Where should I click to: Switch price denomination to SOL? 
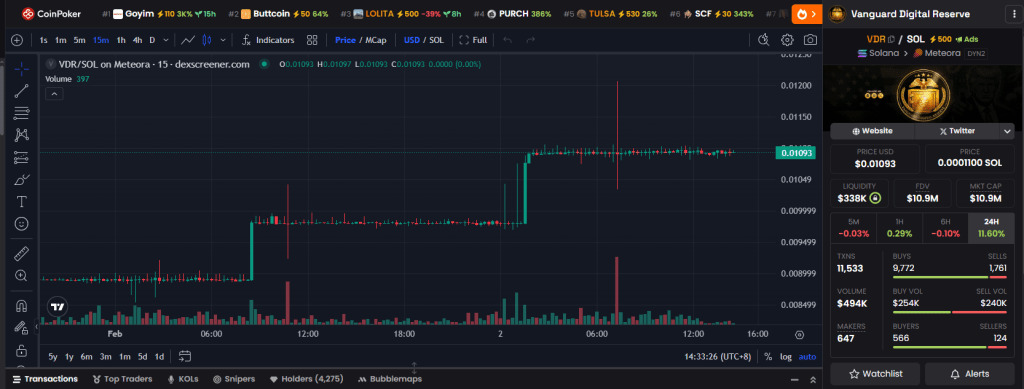(436, 40)
